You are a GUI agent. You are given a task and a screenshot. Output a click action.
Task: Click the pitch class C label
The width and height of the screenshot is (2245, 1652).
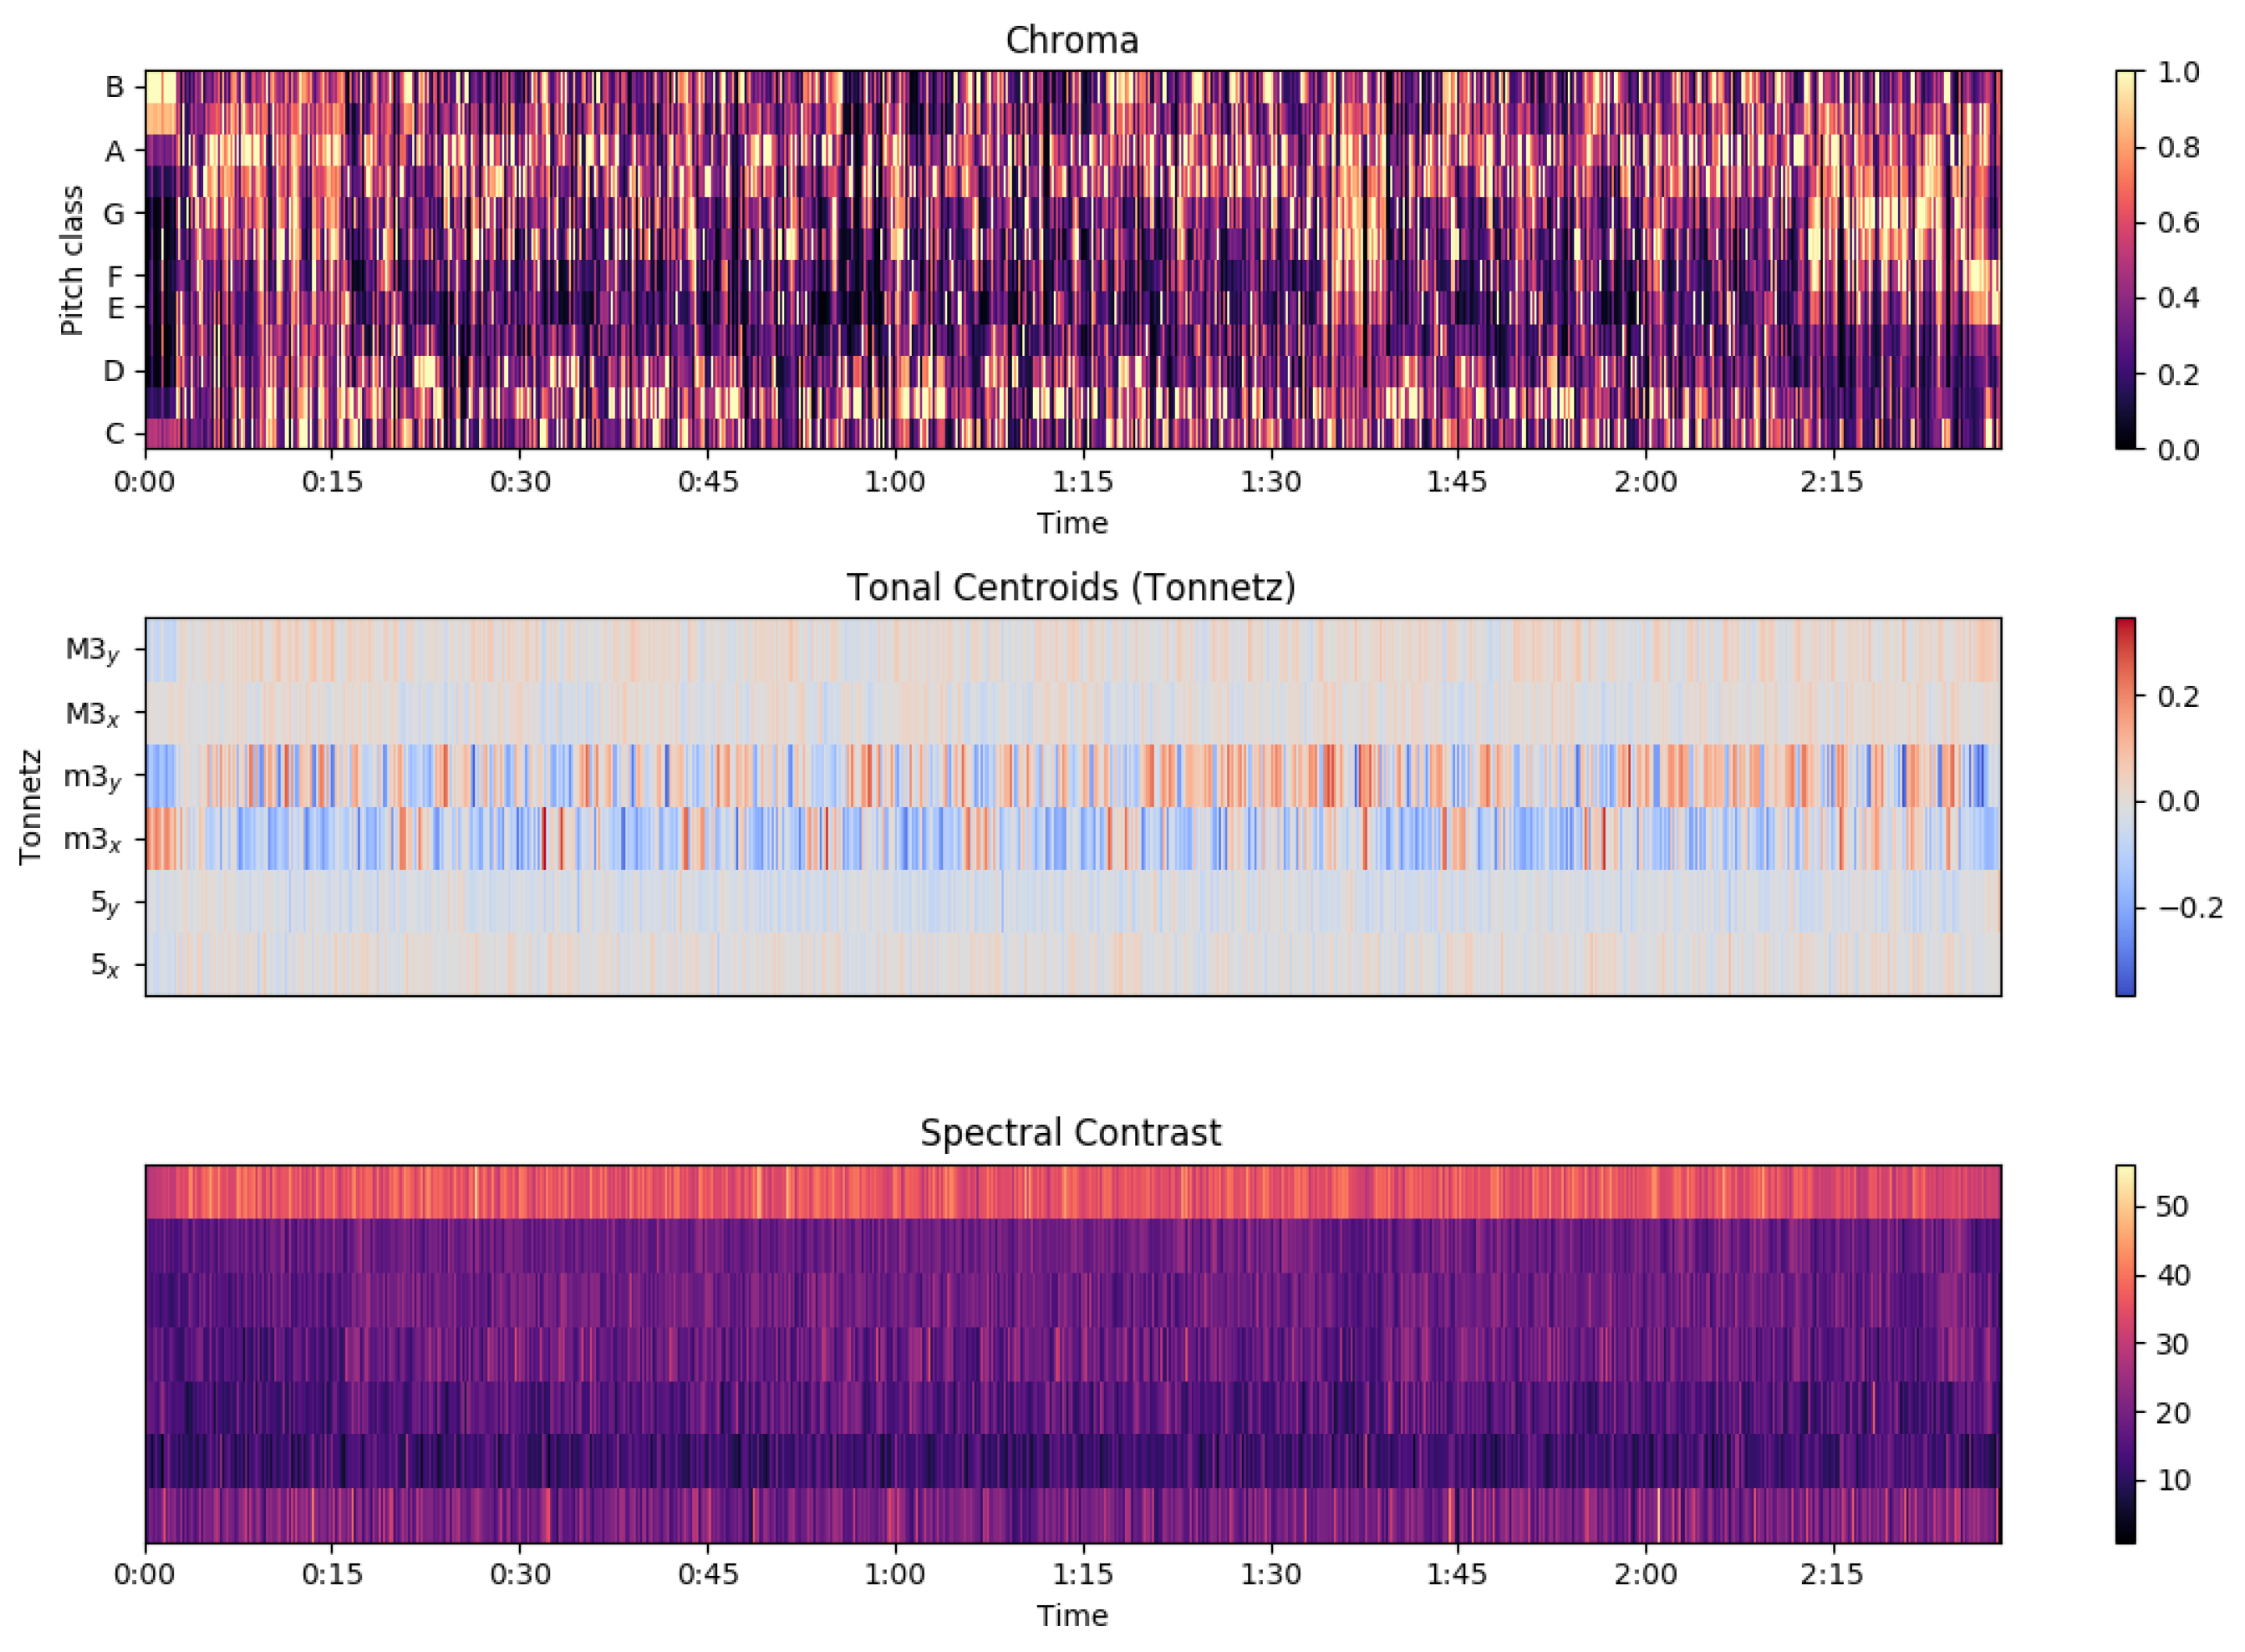coord(115,434)
